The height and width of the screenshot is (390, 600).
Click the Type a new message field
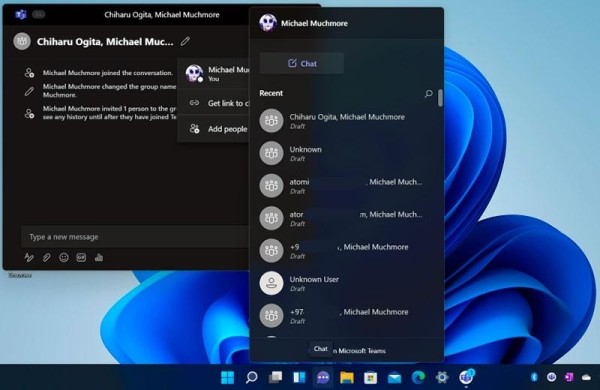point(135,237)
